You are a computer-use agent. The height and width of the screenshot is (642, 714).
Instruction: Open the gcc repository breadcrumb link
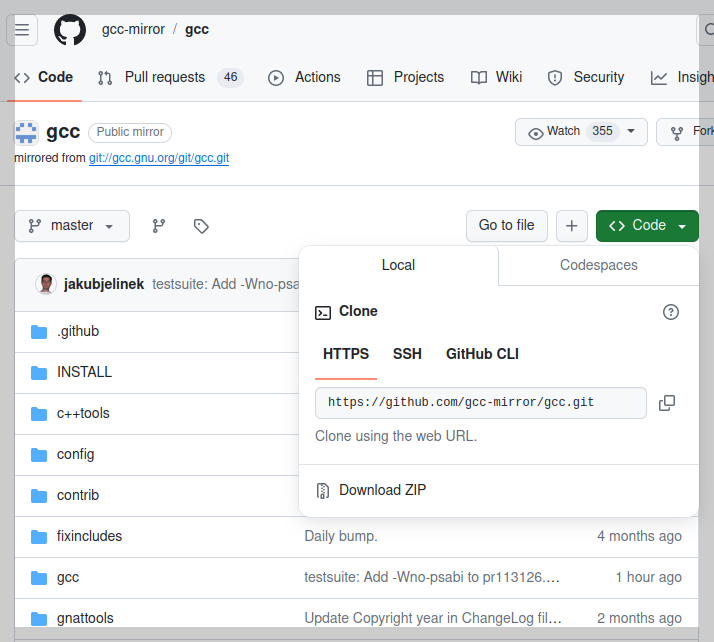click(x=197, y=30)
